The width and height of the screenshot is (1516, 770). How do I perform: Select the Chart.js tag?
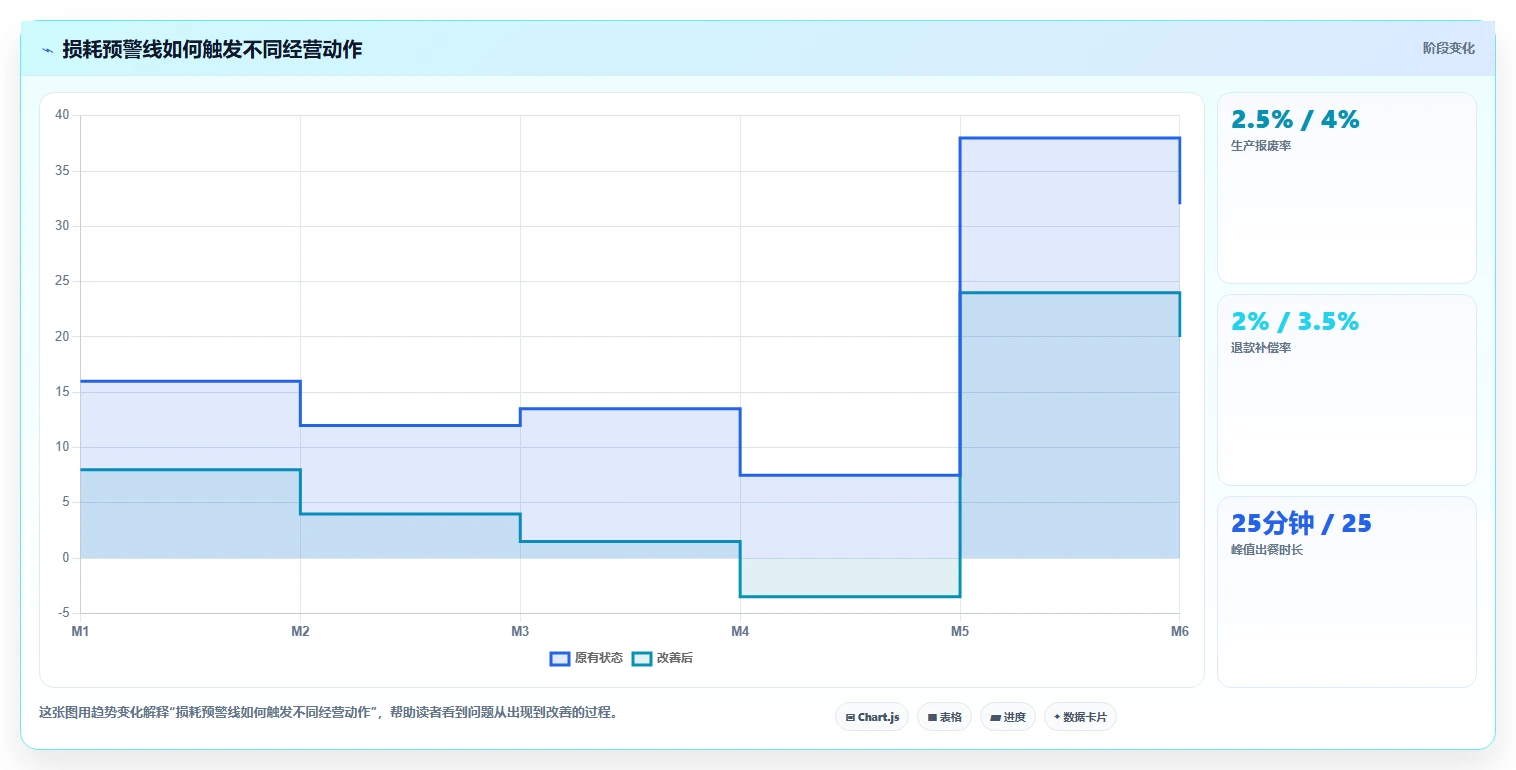[872, 717]
